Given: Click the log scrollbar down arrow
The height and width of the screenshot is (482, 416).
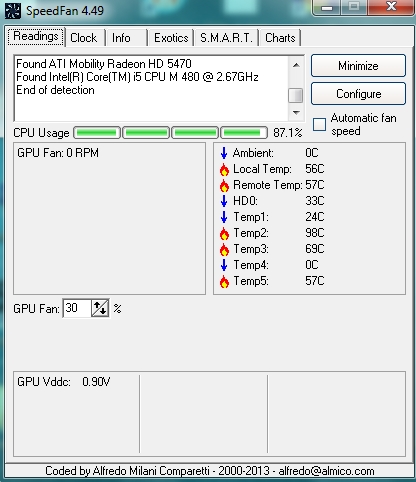Looking at the screenshot, I should click(x=296, y=113).
